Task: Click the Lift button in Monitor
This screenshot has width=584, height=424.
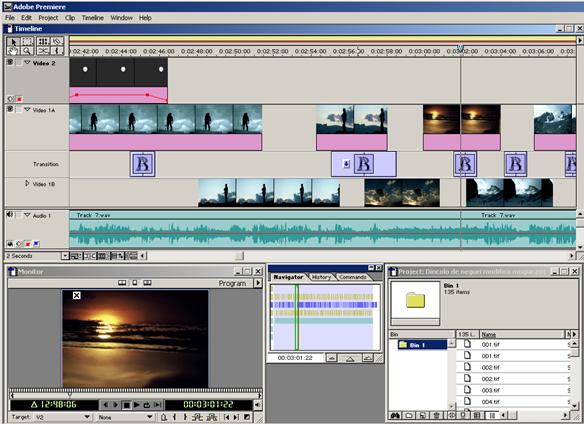Action: (x=197, y=417)
